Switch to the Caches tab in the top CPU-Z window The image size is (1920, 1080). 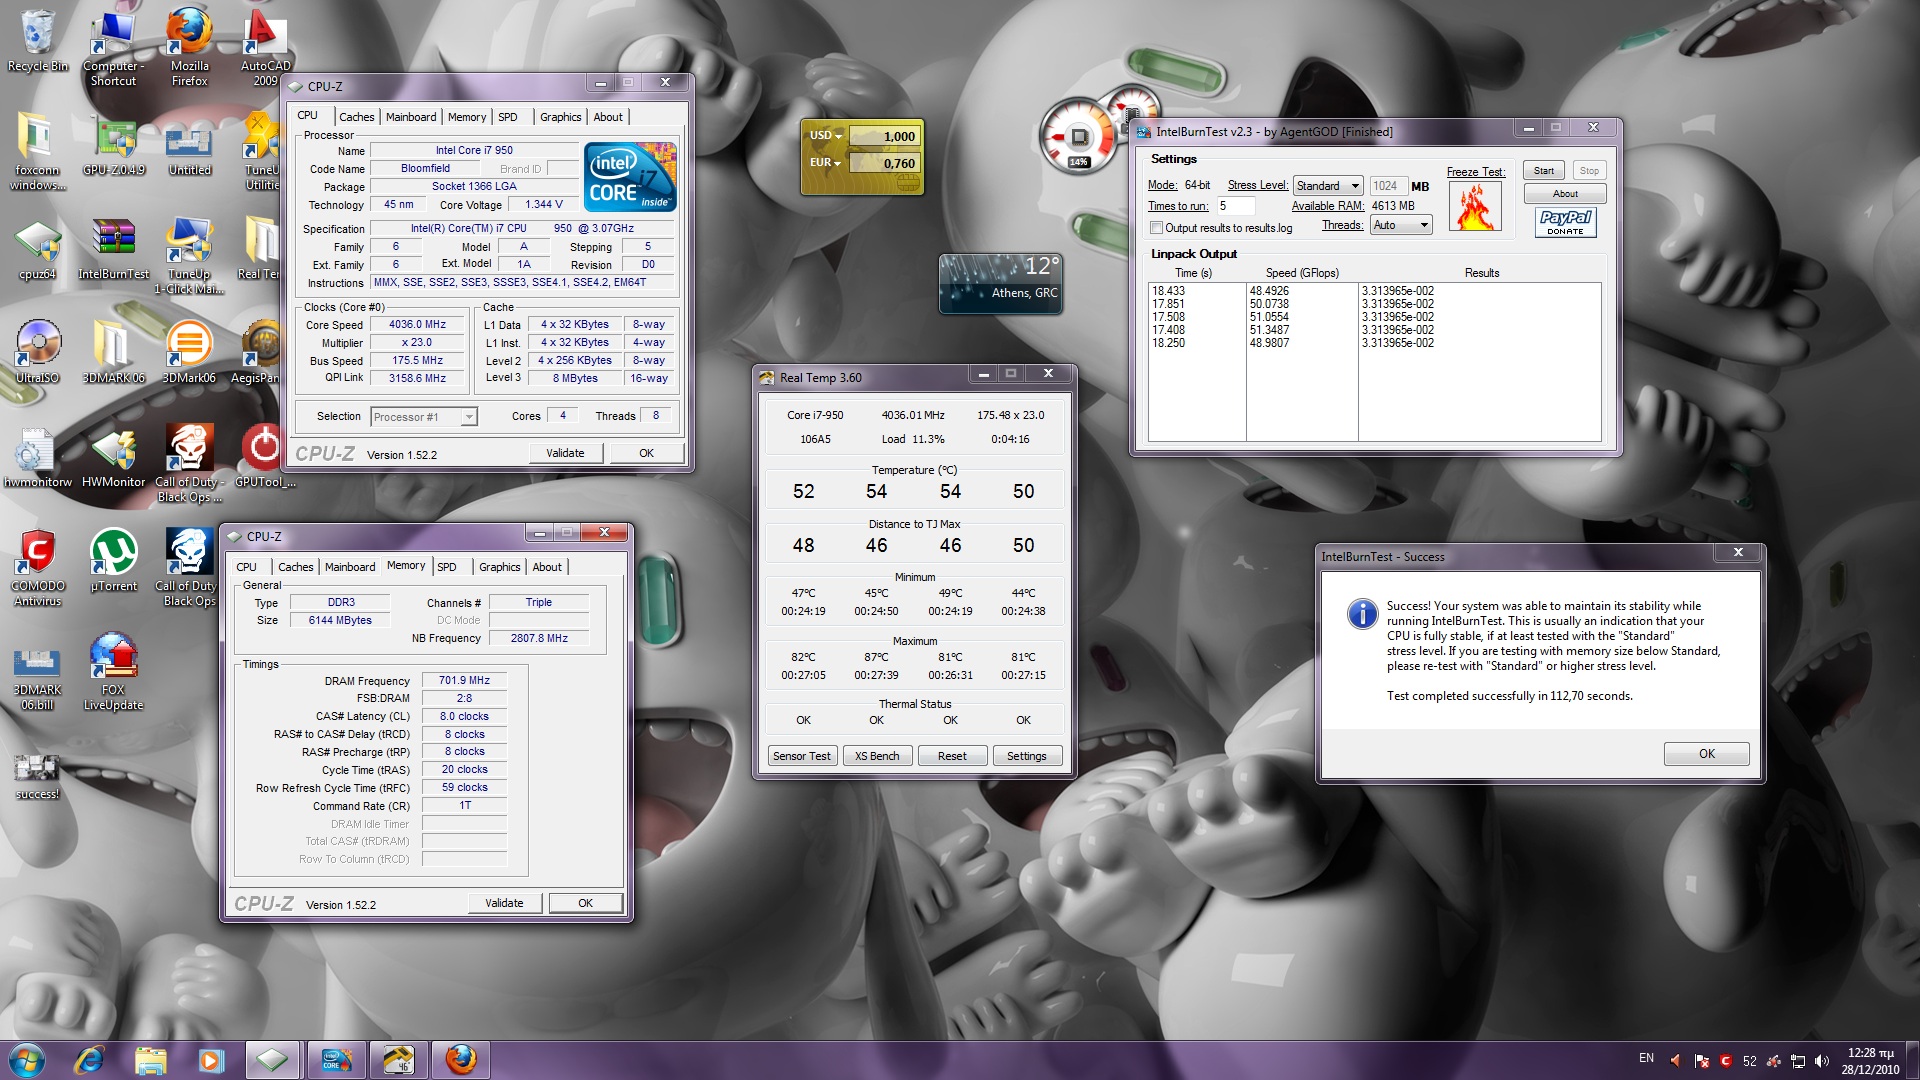(x=356, y=117)
